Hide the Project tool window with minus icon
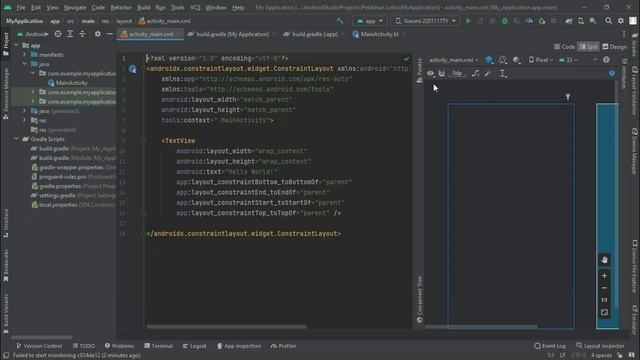This screenshot has height=360, width=640. [x=109, y=34]
